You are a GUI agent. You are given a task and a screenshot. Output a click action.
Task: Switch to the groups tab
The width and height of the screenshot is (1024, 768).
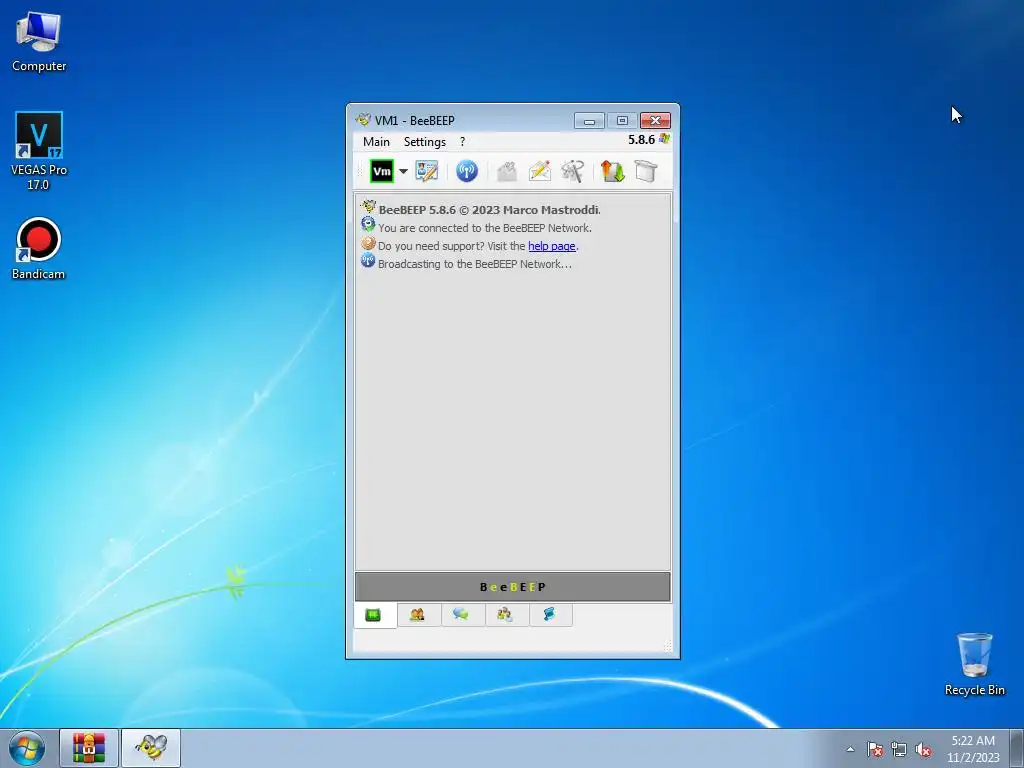click(x=505, y=615)
